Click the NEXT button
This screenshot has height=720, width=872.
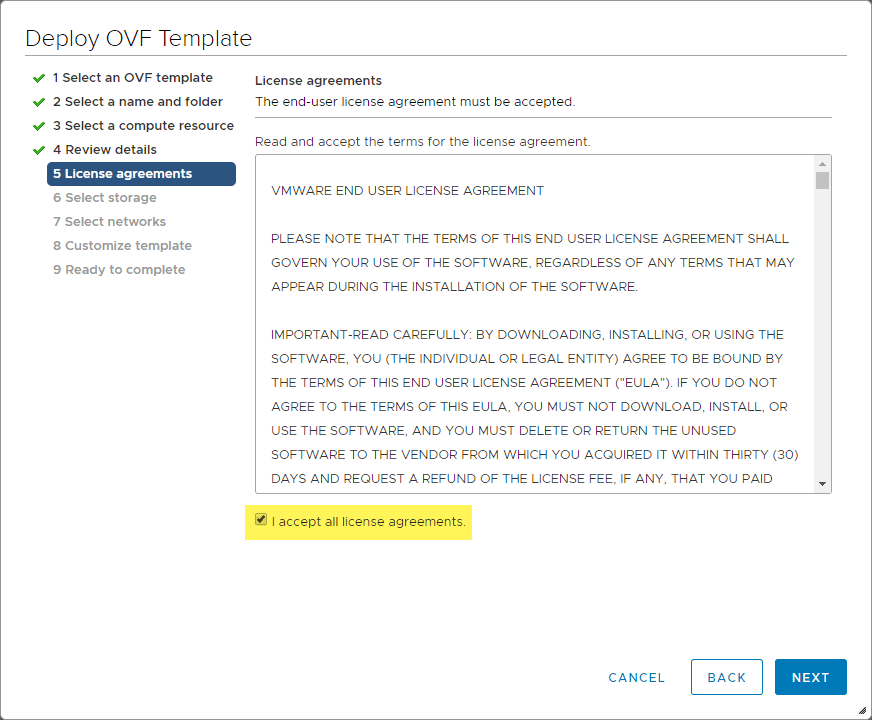(810, 677)
